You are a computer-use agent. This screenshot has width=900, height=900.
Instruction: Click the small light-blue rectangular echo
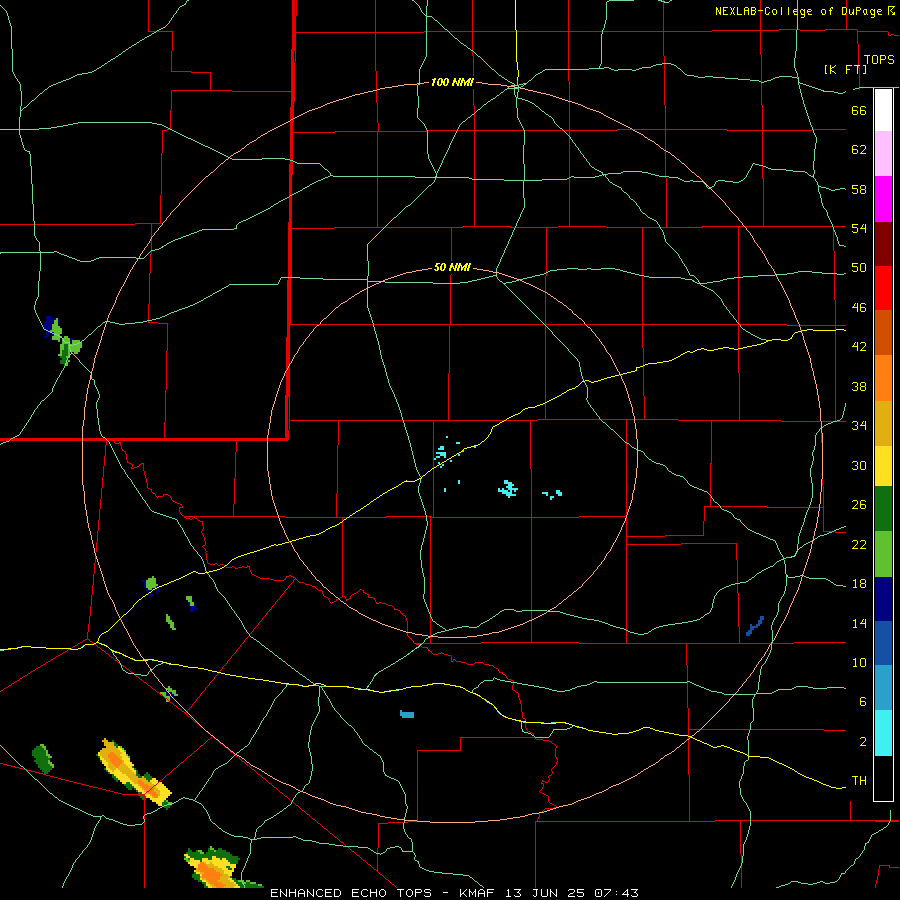click(x=407, y=714)
